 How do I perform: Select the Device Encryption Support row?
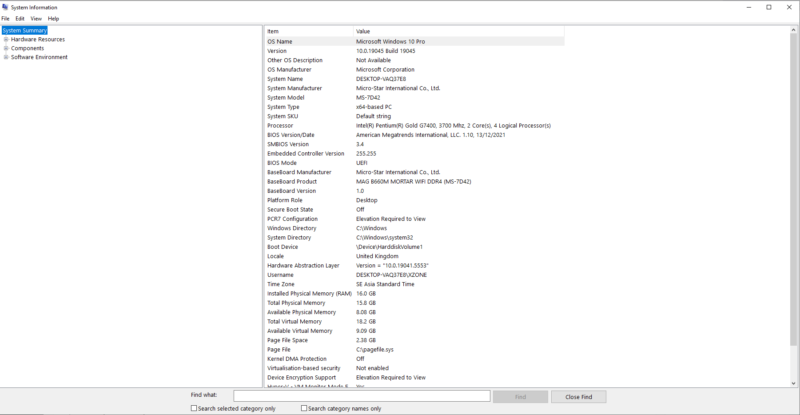click(x=414, y=378)
